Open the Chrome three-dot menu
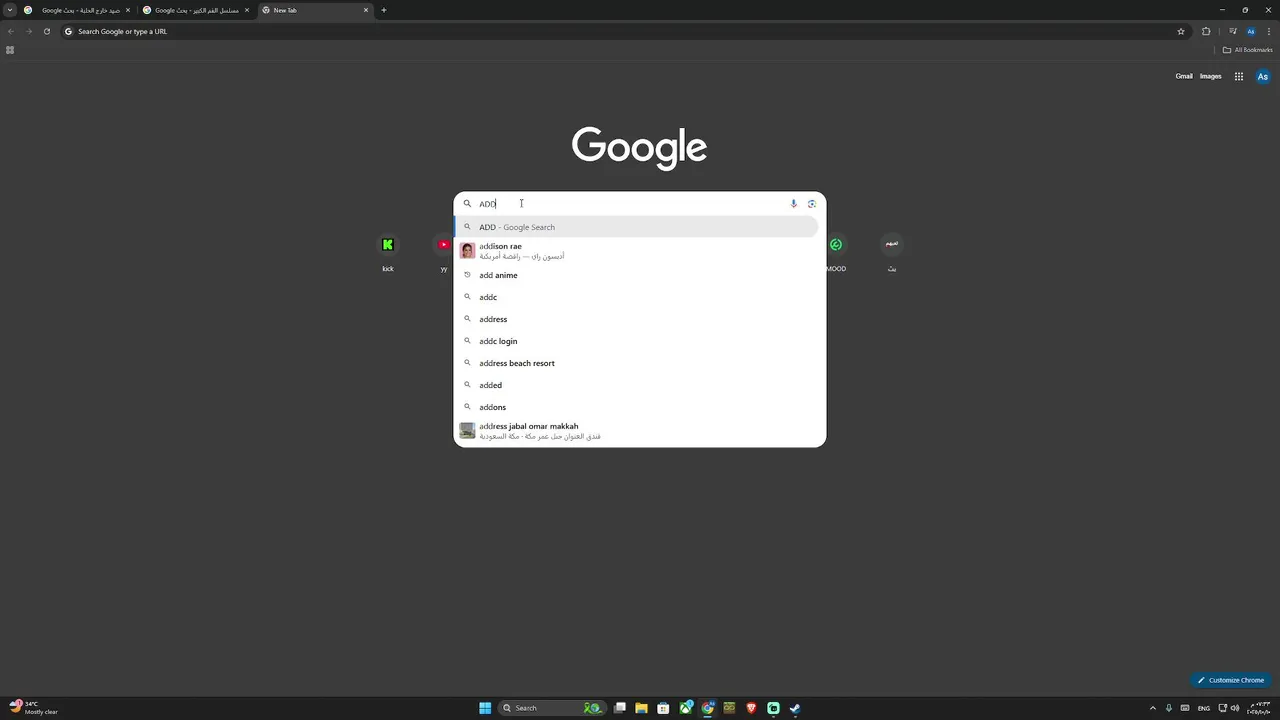The width and height of the screenshot is (1280, 720). pos(1268,31)
